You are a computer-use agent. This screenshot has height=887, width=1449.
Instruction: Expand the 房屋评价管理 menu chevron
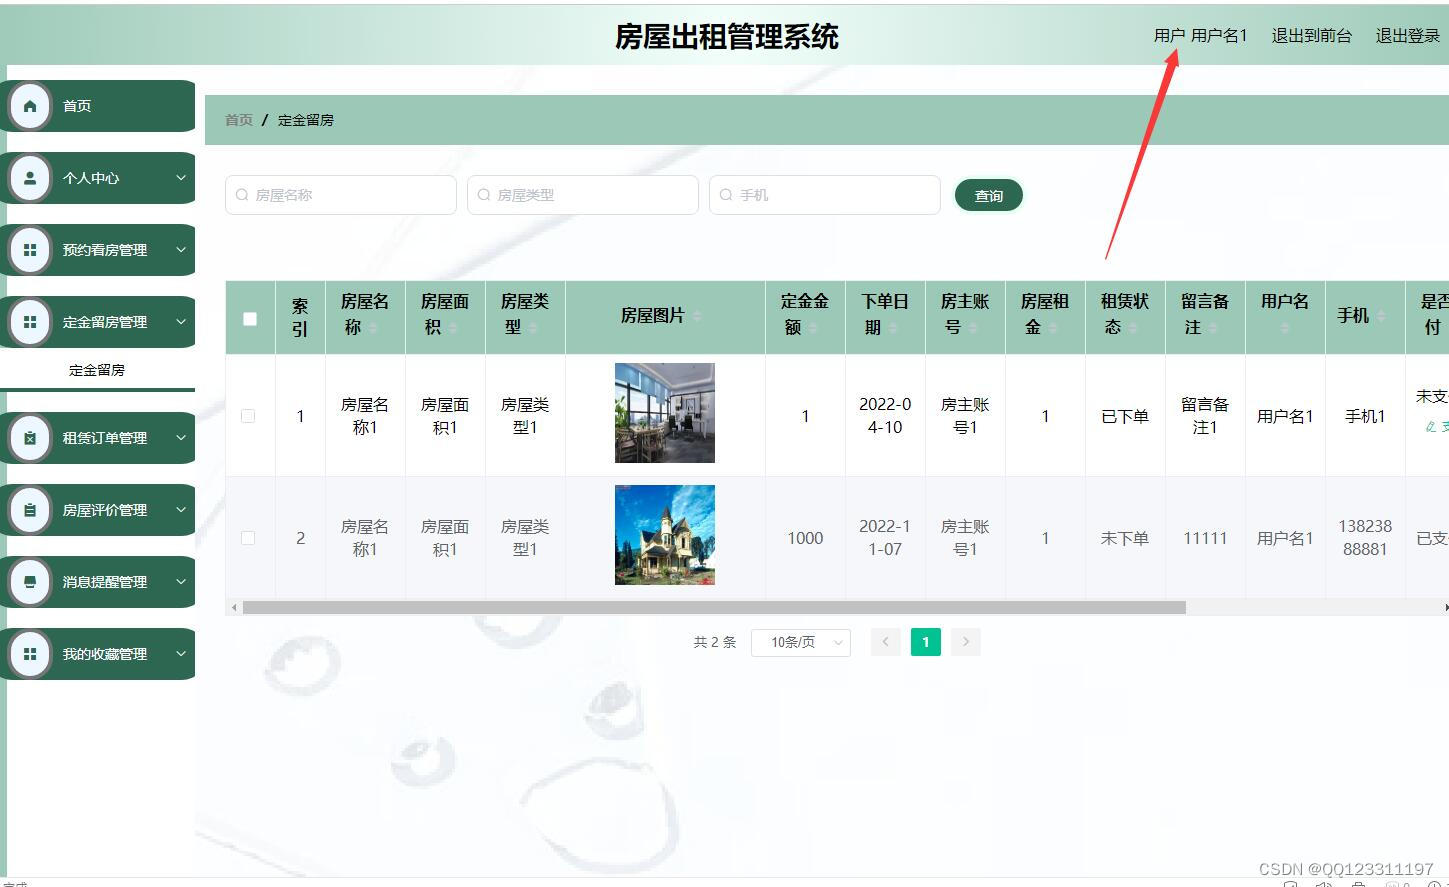[181, 510]
